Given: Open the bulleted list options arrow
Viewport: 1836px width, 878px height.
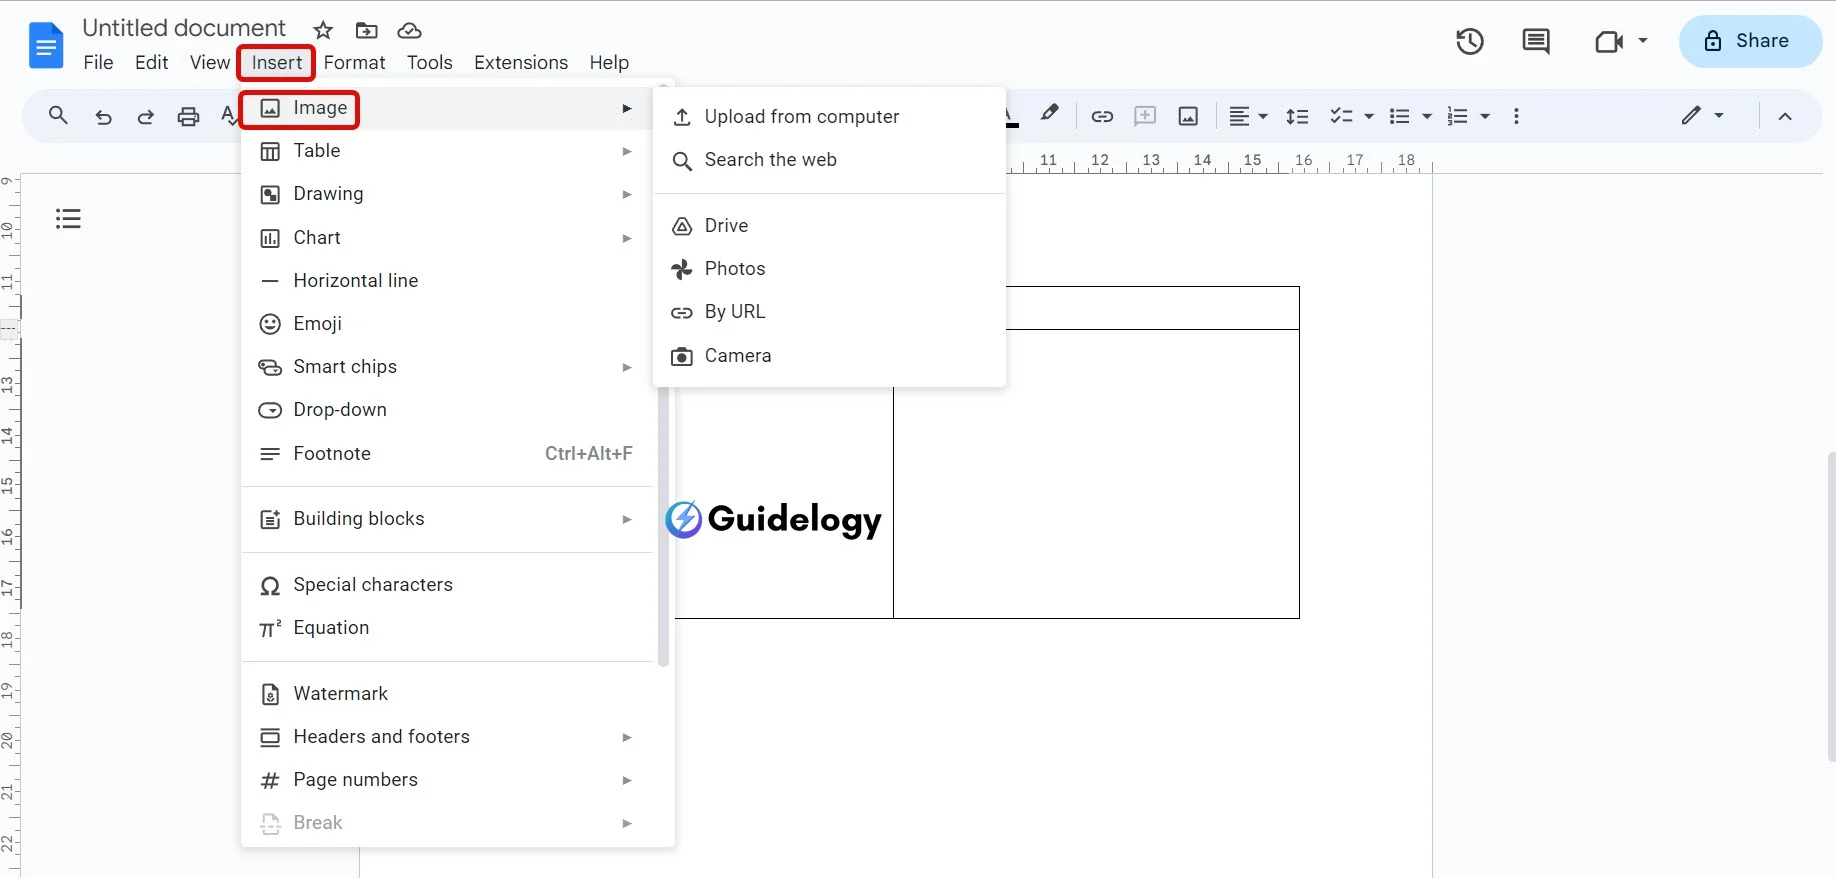Looking at the screenshot, I should (x=1427, y=117).
